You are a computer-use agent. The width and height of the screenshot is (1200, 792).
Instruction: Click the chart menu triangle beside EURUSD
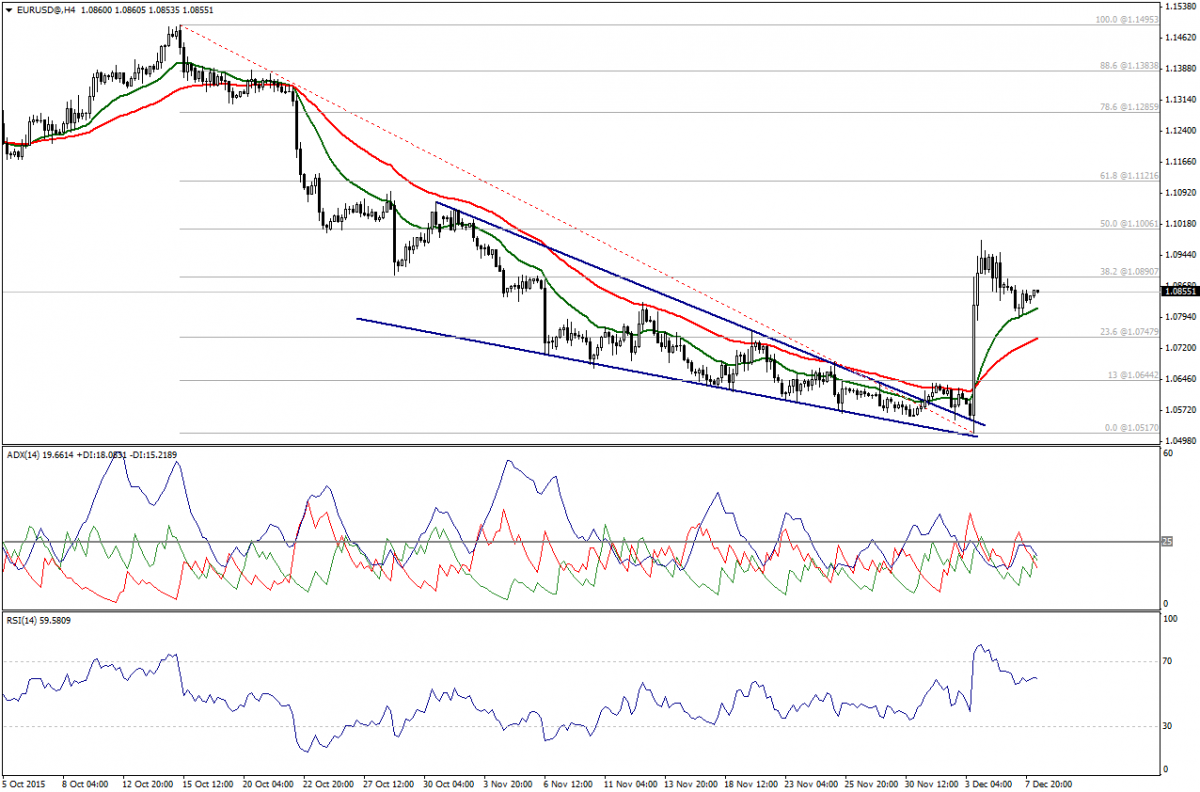[x=7, y=9]
